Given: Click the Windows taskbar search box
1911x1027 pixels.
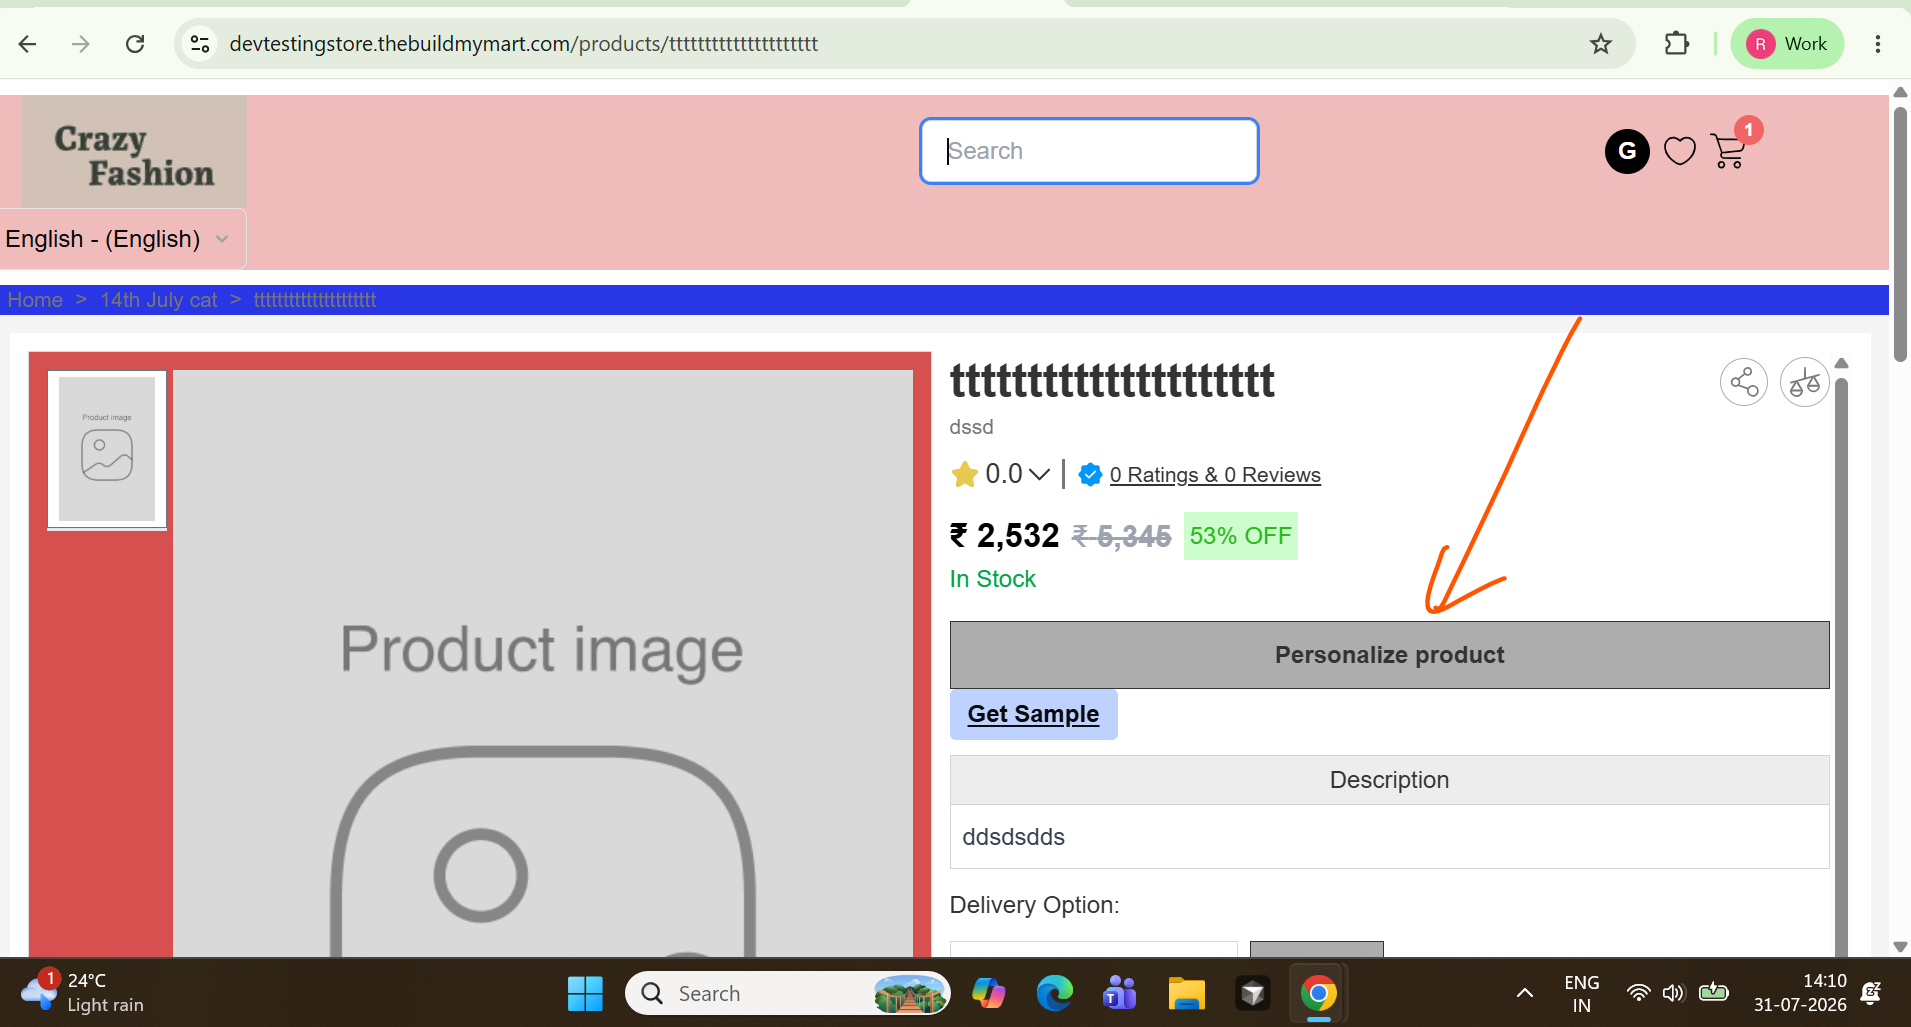Looking at the screenshot, I should (788, 993).
